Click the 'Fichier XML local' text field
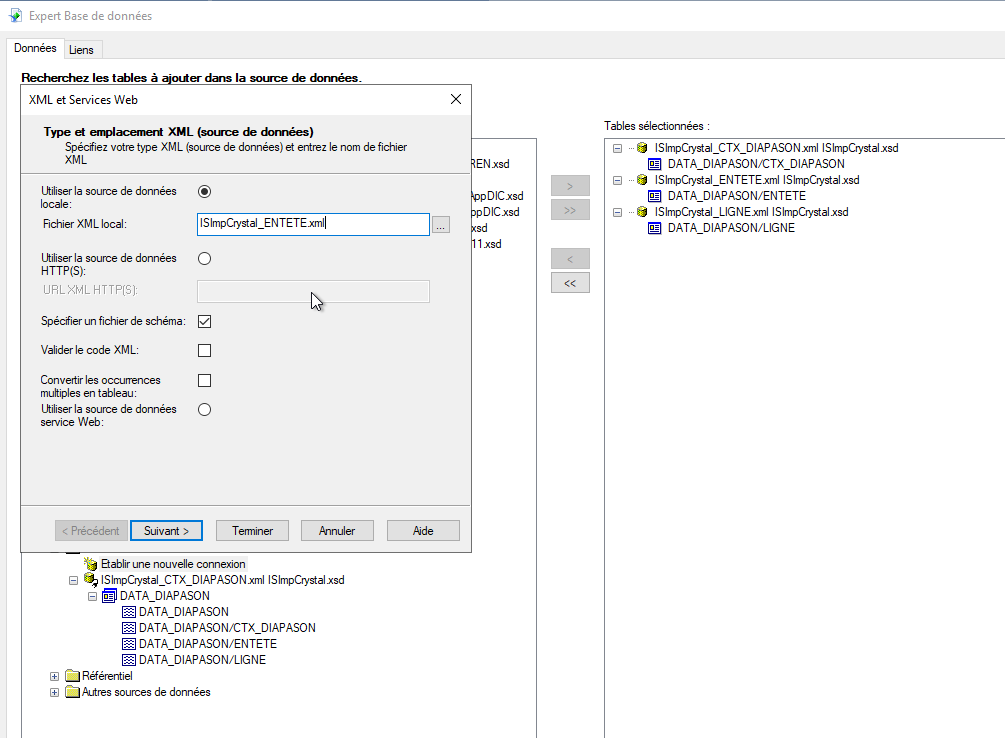 click(313, 224)
